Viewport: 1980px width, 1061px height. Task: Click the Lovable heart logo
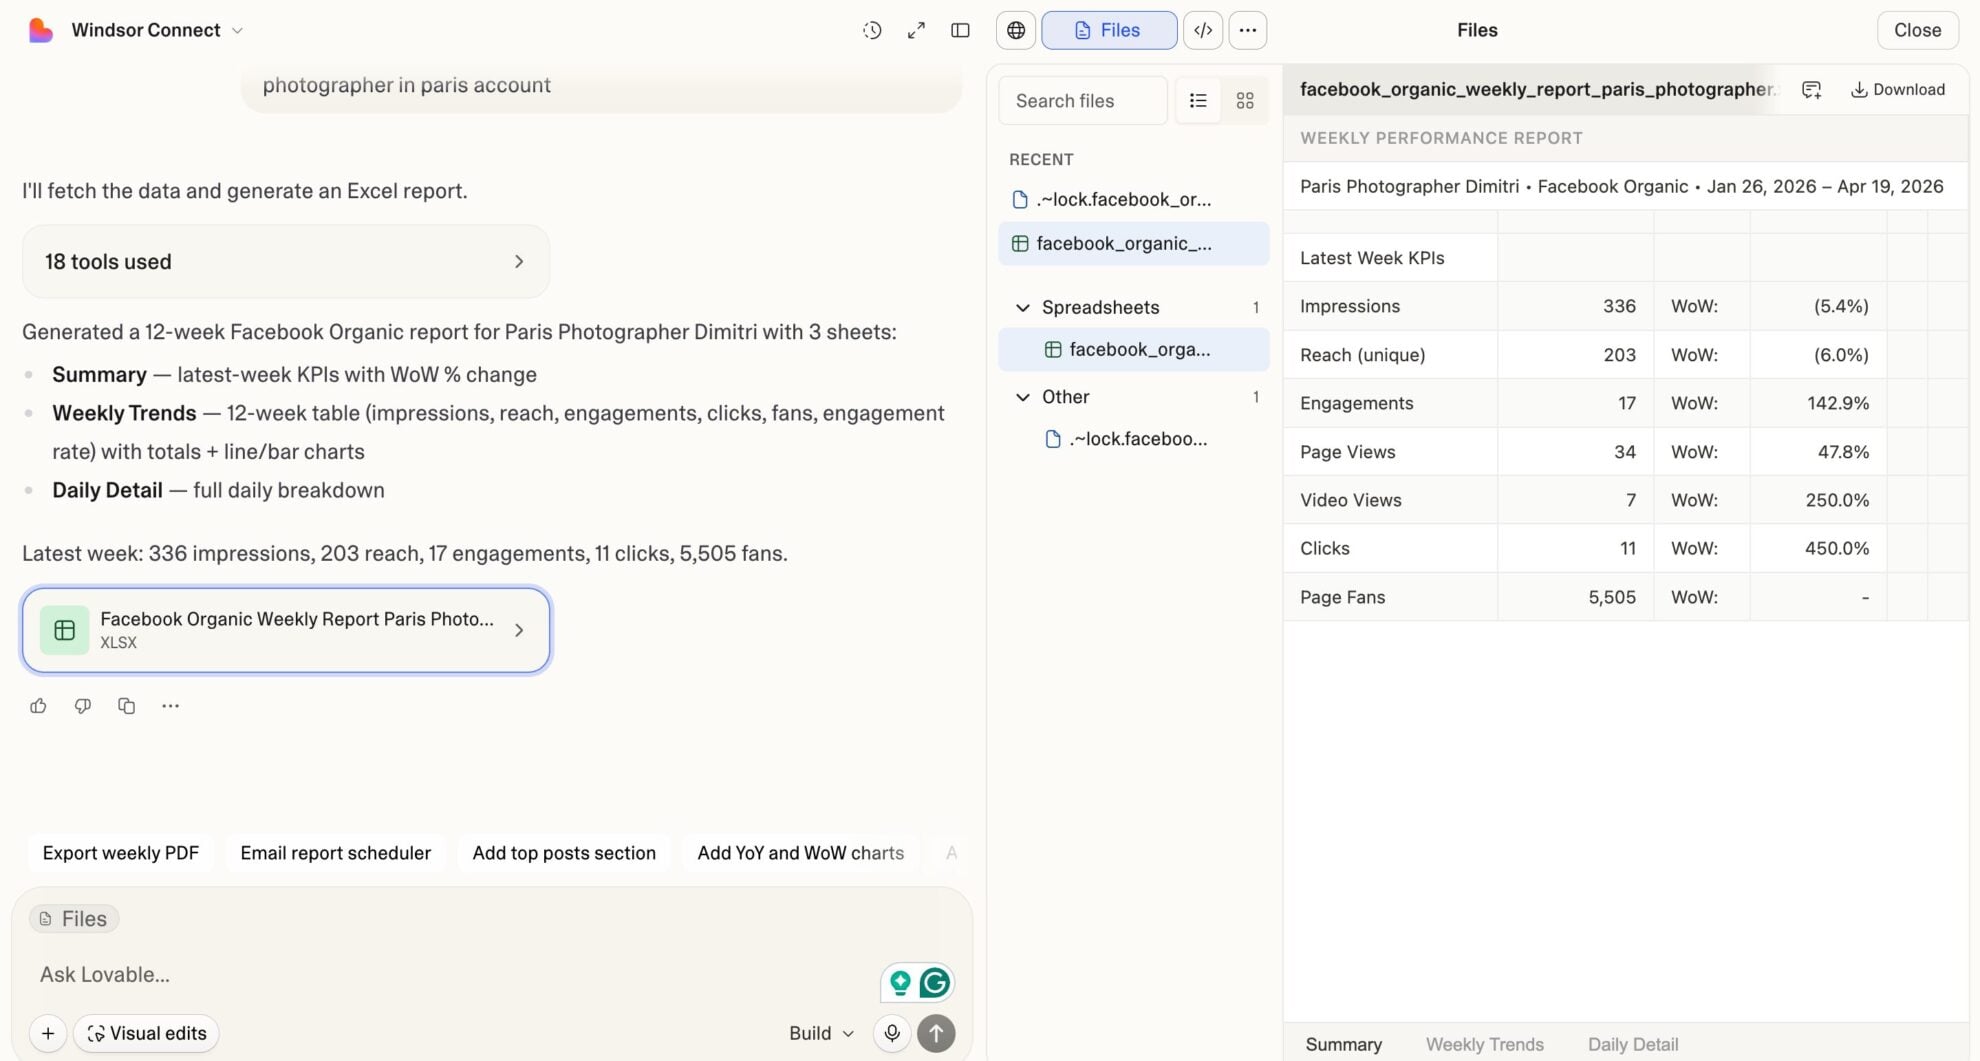(40, 30)
